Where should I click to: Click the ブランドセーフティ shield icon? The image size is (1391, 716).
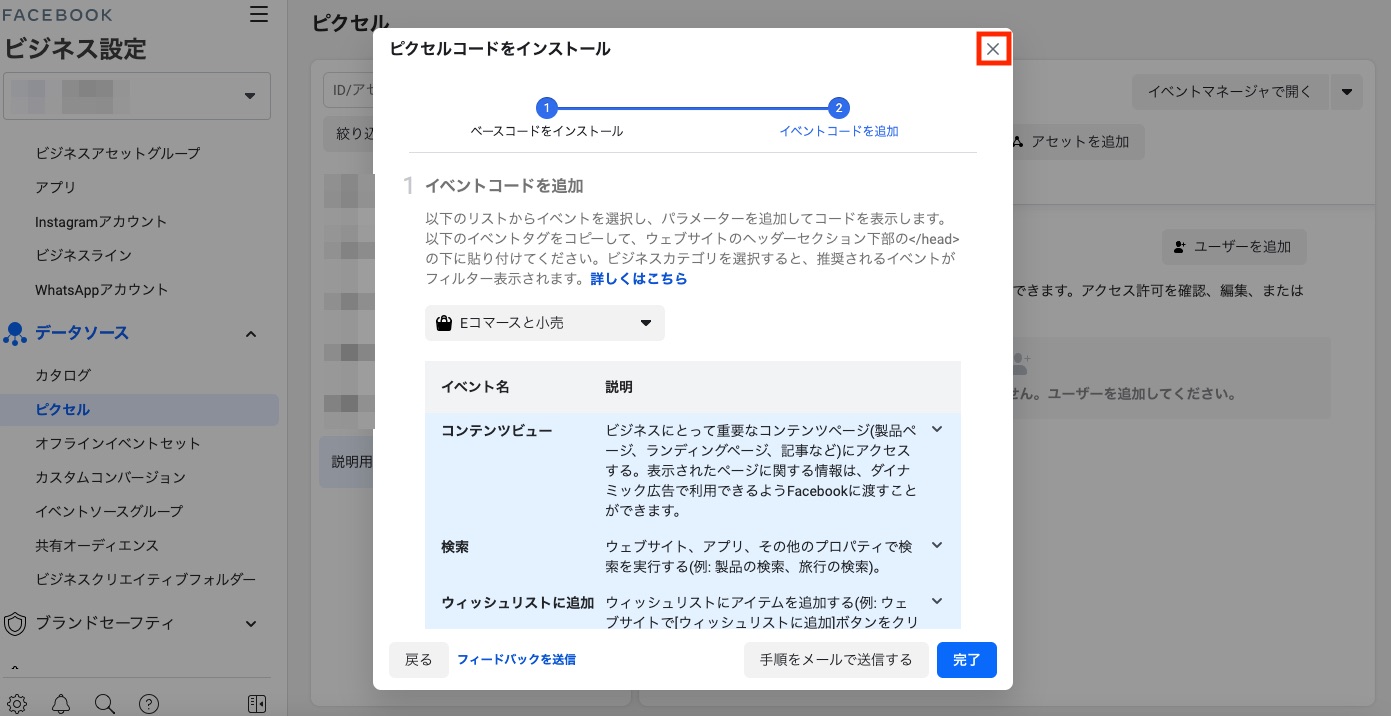[15, 624]
